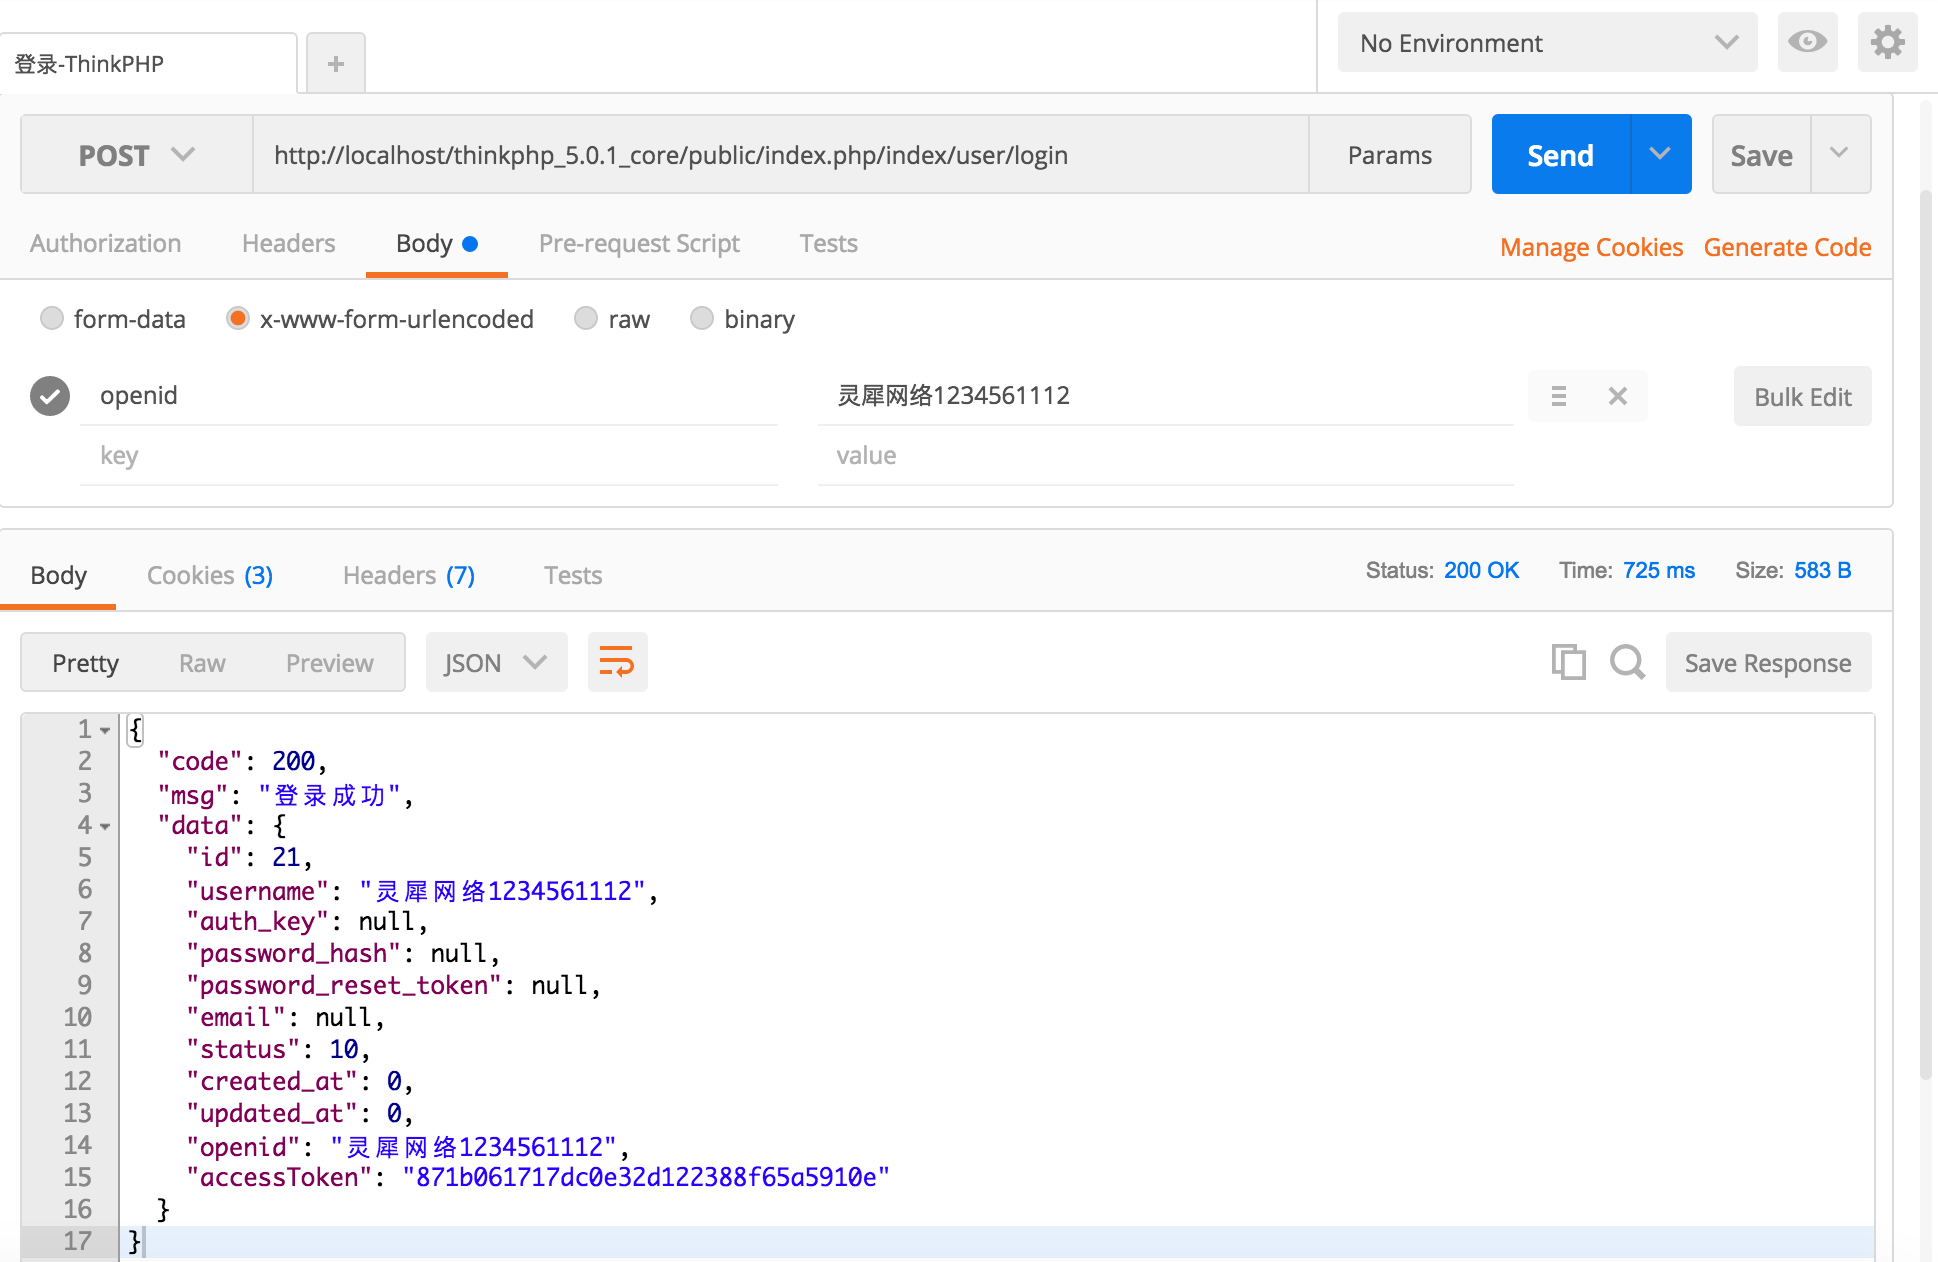Collapse the data object fold arrow

105,827
